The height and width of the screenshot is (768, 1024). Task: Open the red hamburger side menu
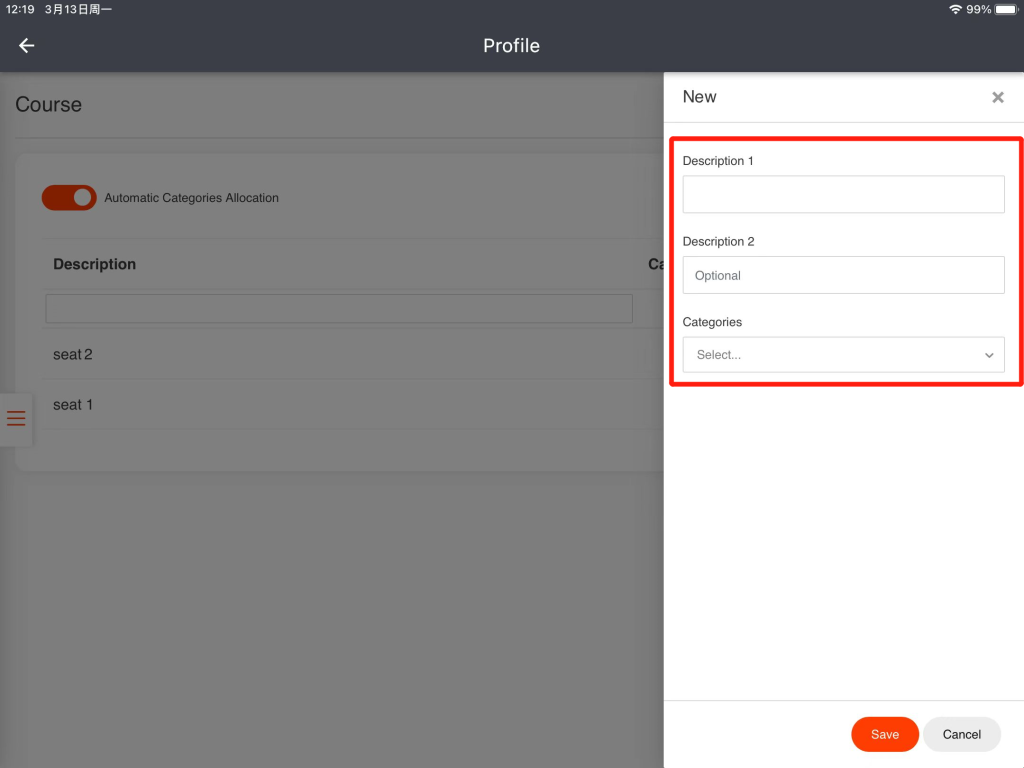(16, 418)
